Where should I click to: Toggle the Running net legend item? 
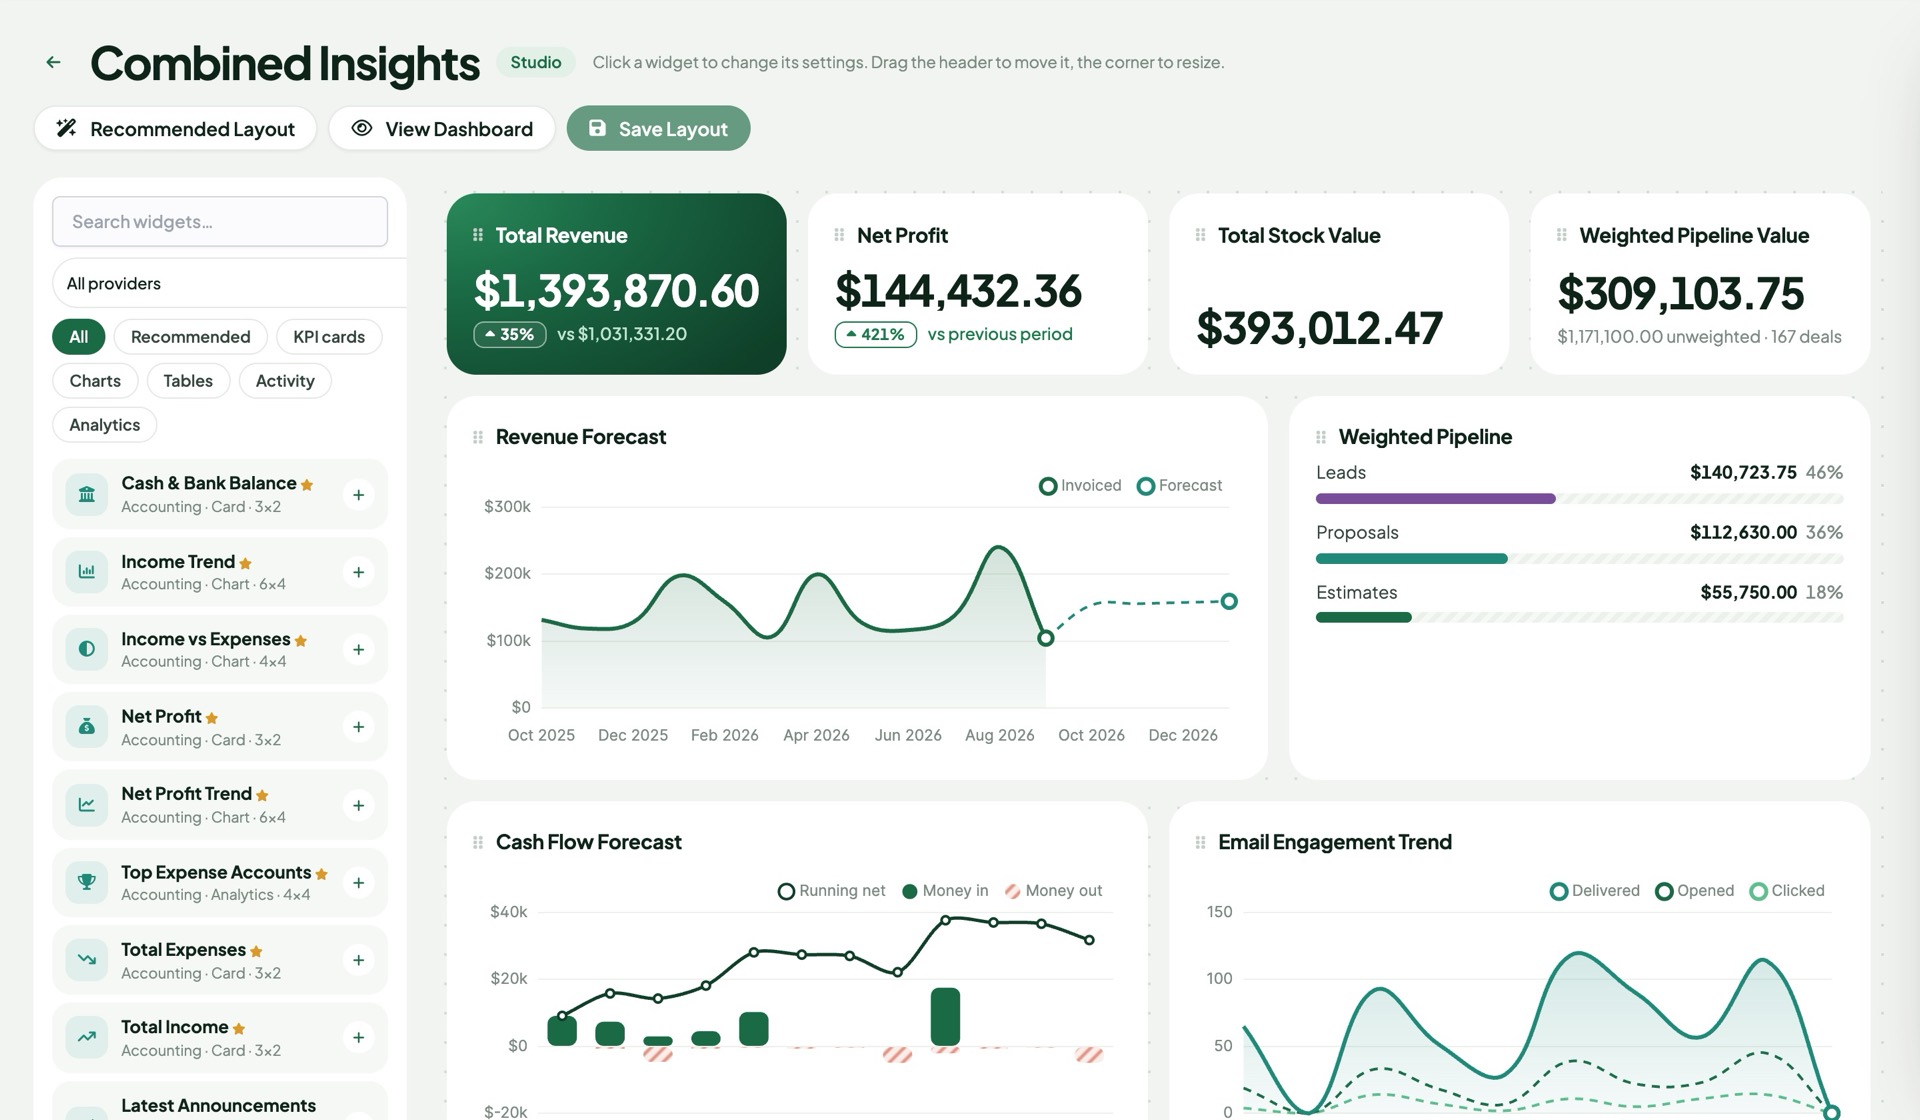point(831,891)
